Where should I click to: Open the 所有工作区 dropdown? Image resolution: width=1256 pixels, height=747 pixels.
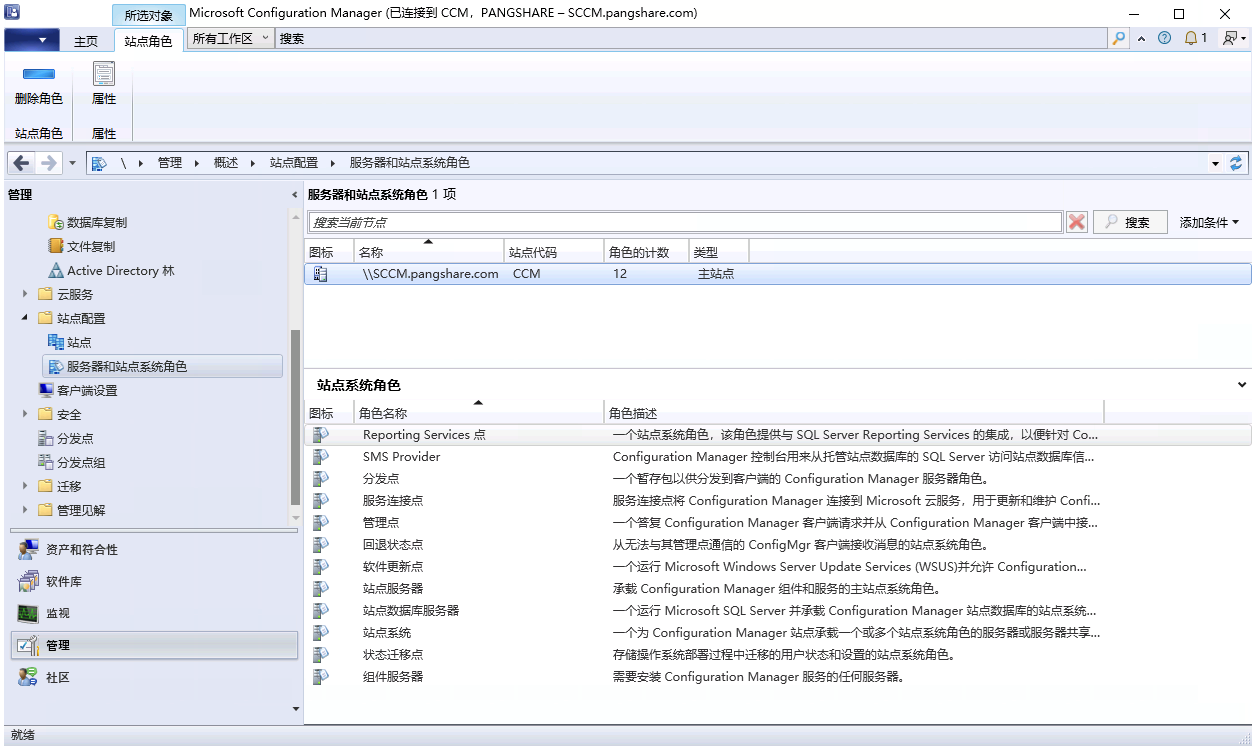click(231, 38)
